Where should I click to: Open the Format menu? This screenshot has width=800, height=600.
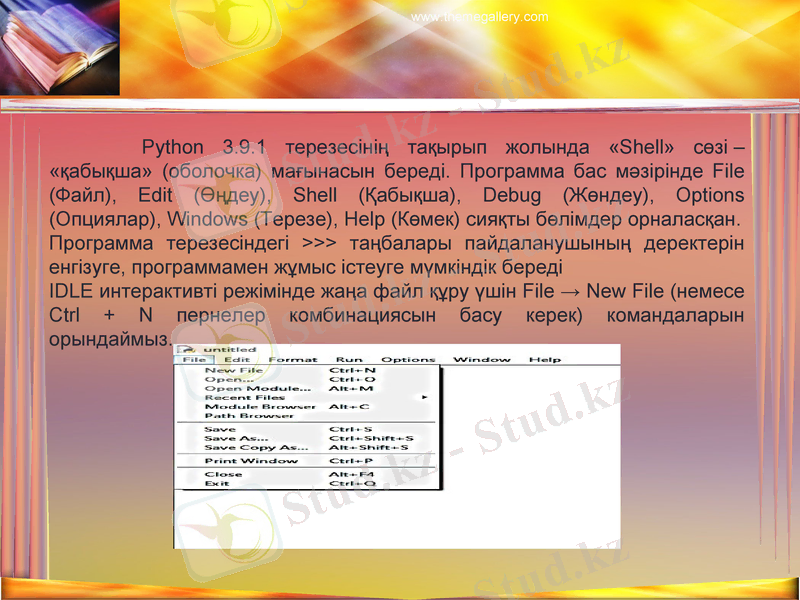pos(294,360)
